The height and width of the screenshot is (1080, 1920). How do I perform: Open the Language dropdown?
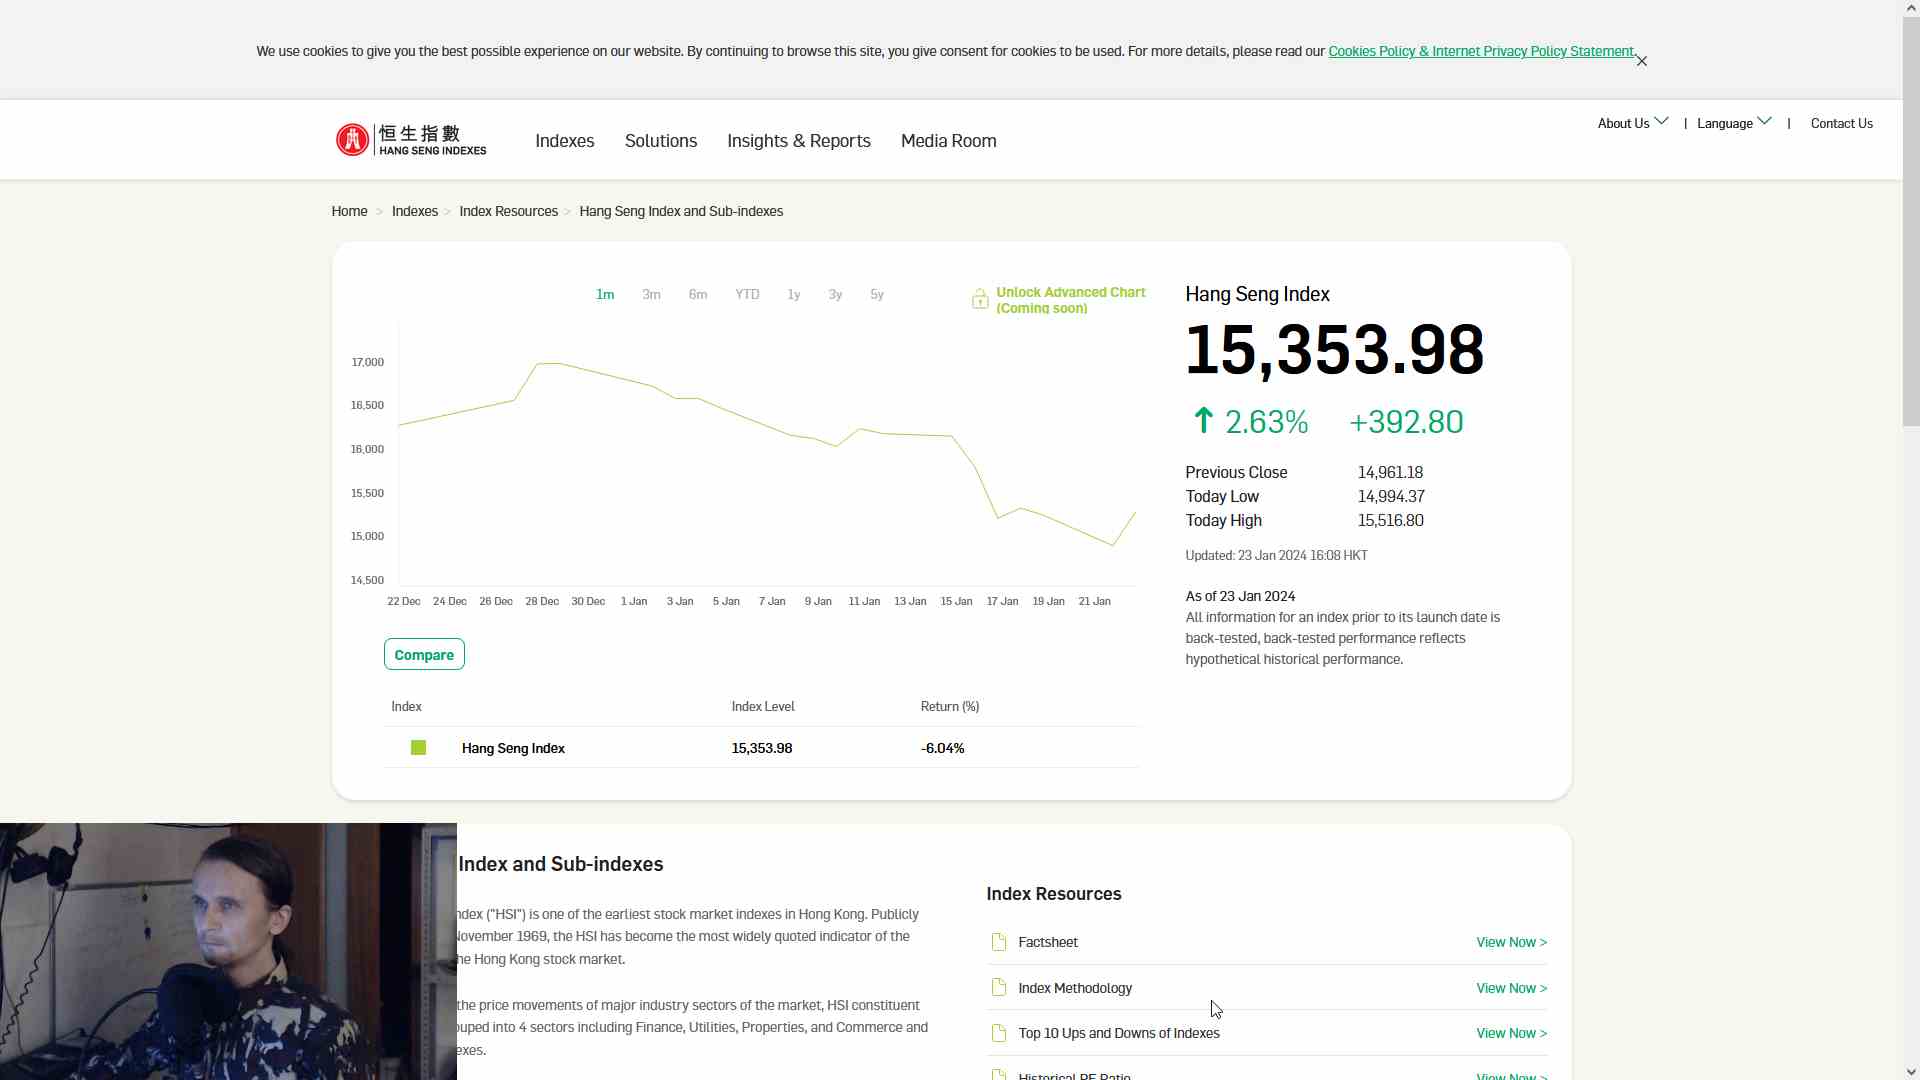click(x=1733, y=123)
